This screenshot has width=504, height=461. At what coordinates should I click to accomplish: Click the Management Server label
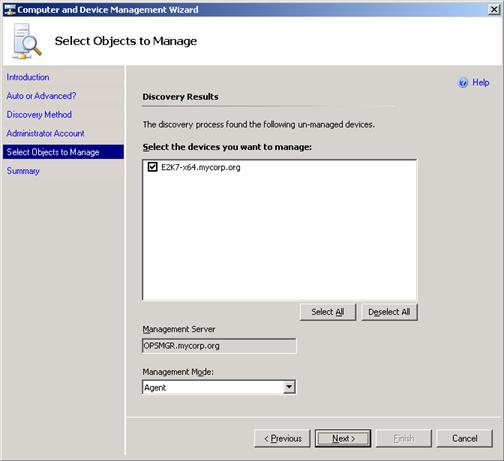179,329
